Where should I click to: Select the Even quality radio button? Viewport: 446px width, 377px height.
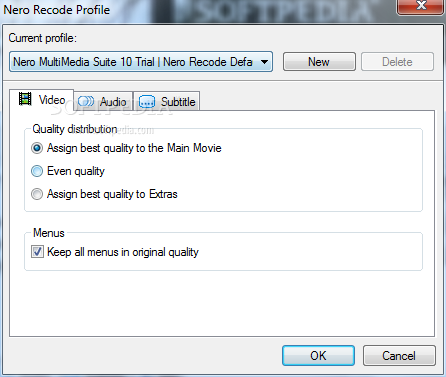pyautogui.click(x=37, y=171)
